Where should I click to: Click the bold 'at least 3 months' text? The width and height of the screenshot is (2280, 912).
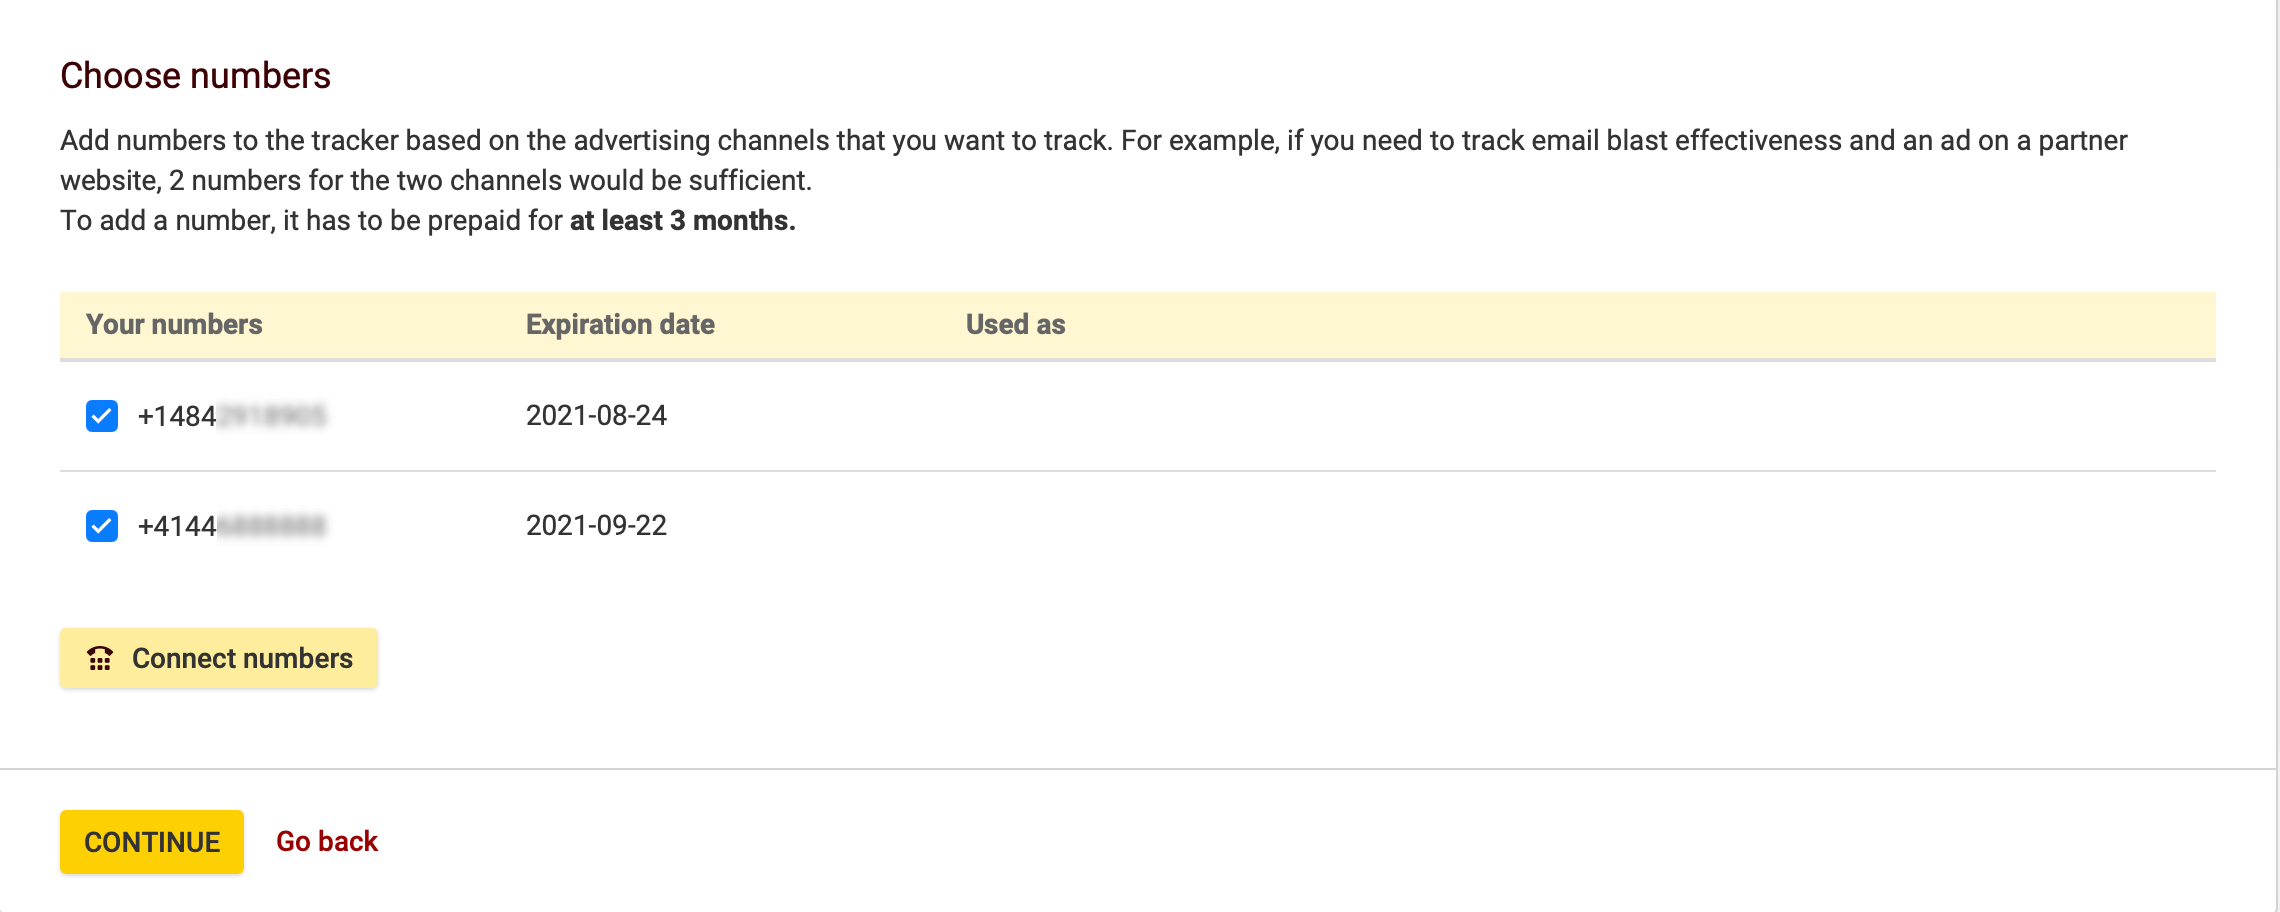(682, 221)
